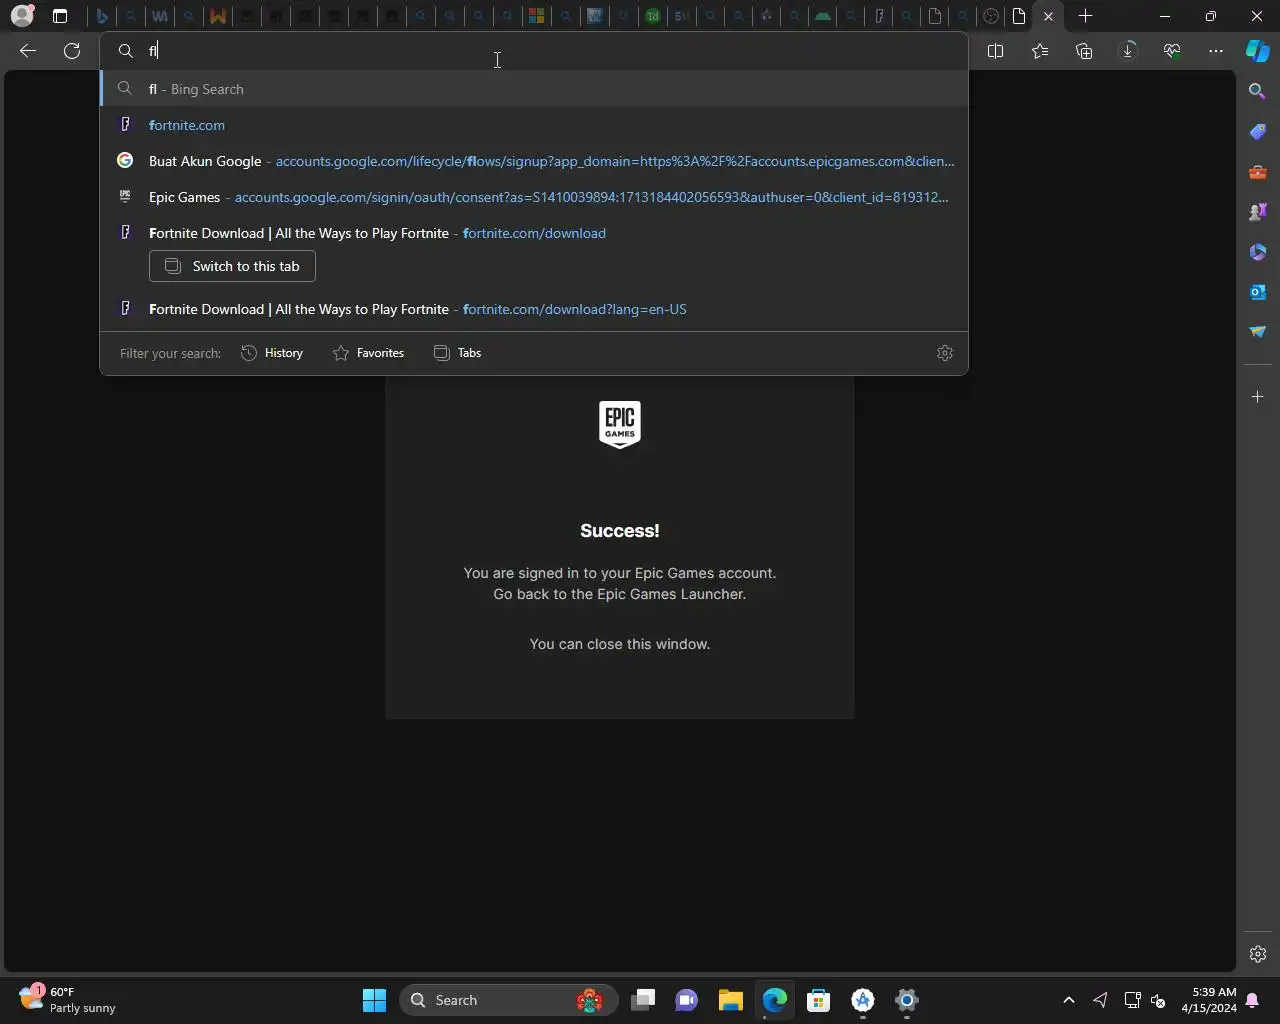This screenshot has width=1280, height=1024.
Task: Close the active tab
Action: (x=1048, y=16)
